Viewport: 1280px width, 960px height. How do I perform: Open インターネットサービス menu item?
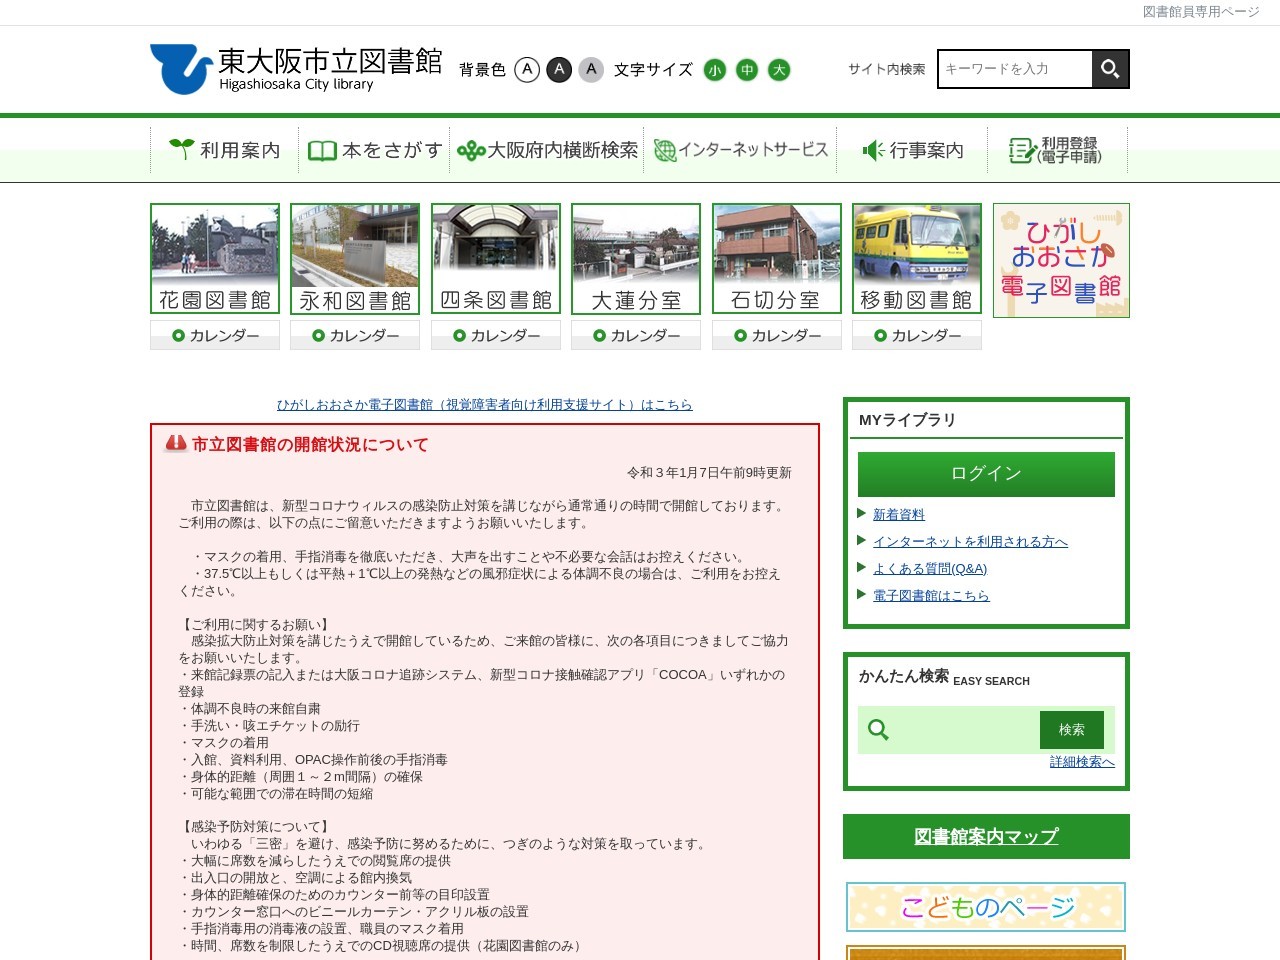click(x=741, y=150)
